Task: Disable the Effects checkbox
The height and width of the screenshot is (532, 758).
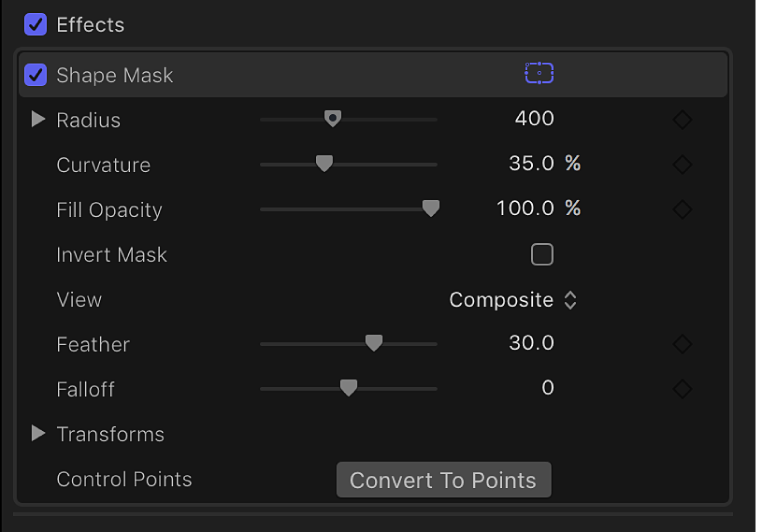Action: [36, 24]
